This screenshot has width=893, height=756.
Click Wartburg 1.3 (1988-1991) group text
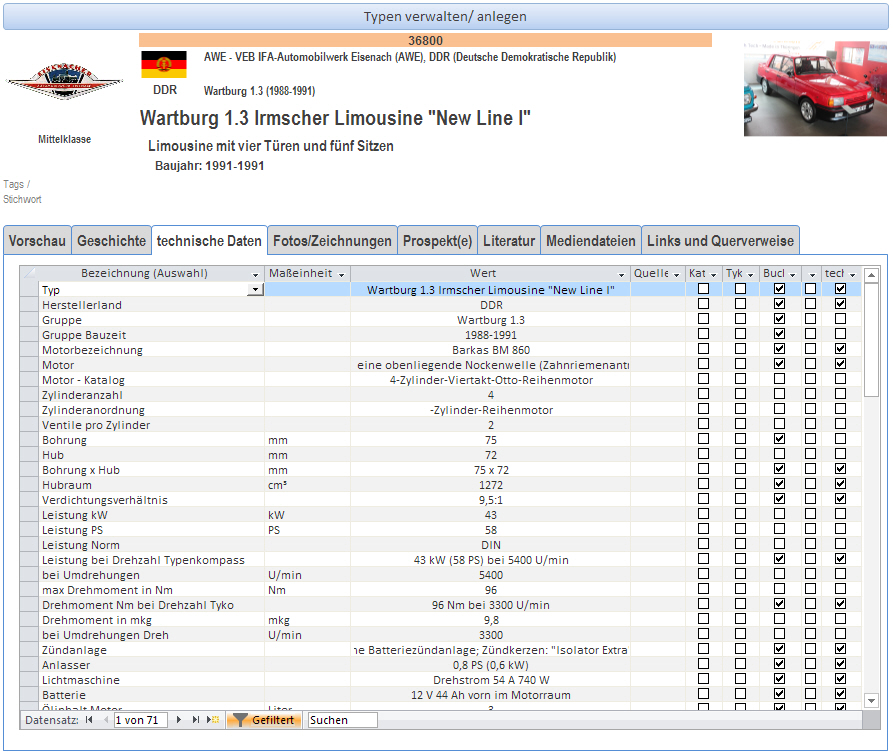259,91
